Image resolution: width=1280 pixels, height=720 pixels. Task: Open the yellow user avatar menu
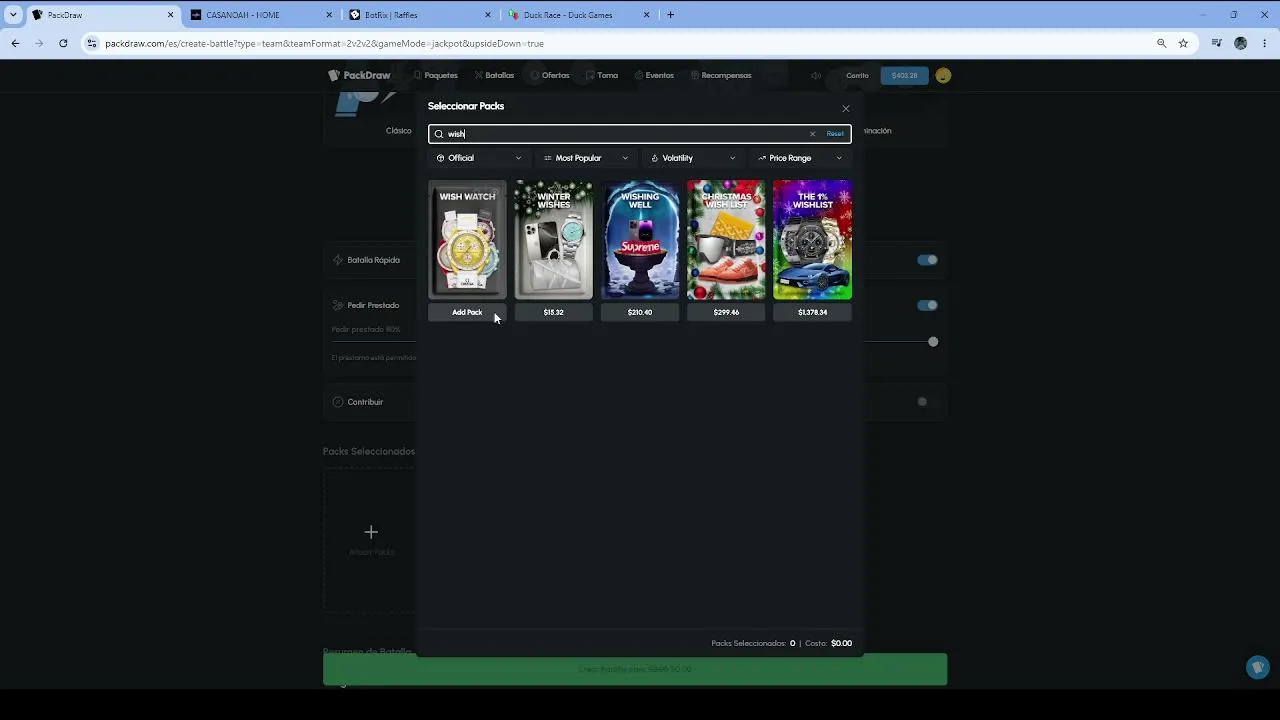pyautogui.click(x=943, y=75)
